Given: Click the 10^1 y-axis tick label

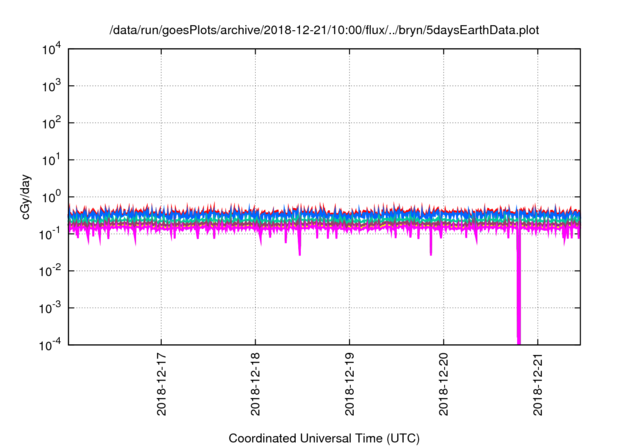Looking at the screenshot, I should 51,160.
